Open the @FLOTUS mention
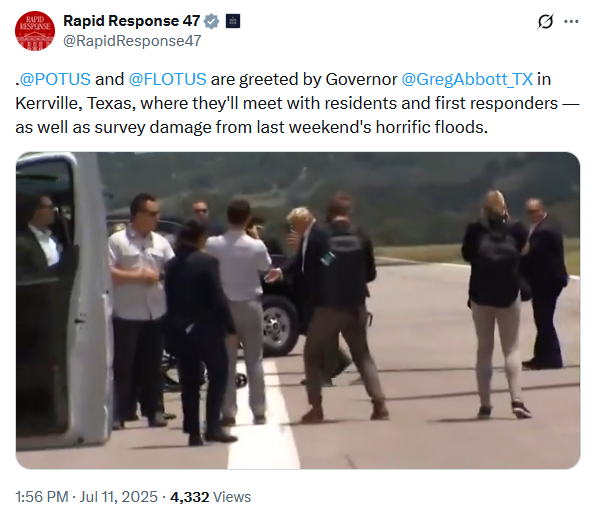Screen dimensions: 593x521 point(168,79)
